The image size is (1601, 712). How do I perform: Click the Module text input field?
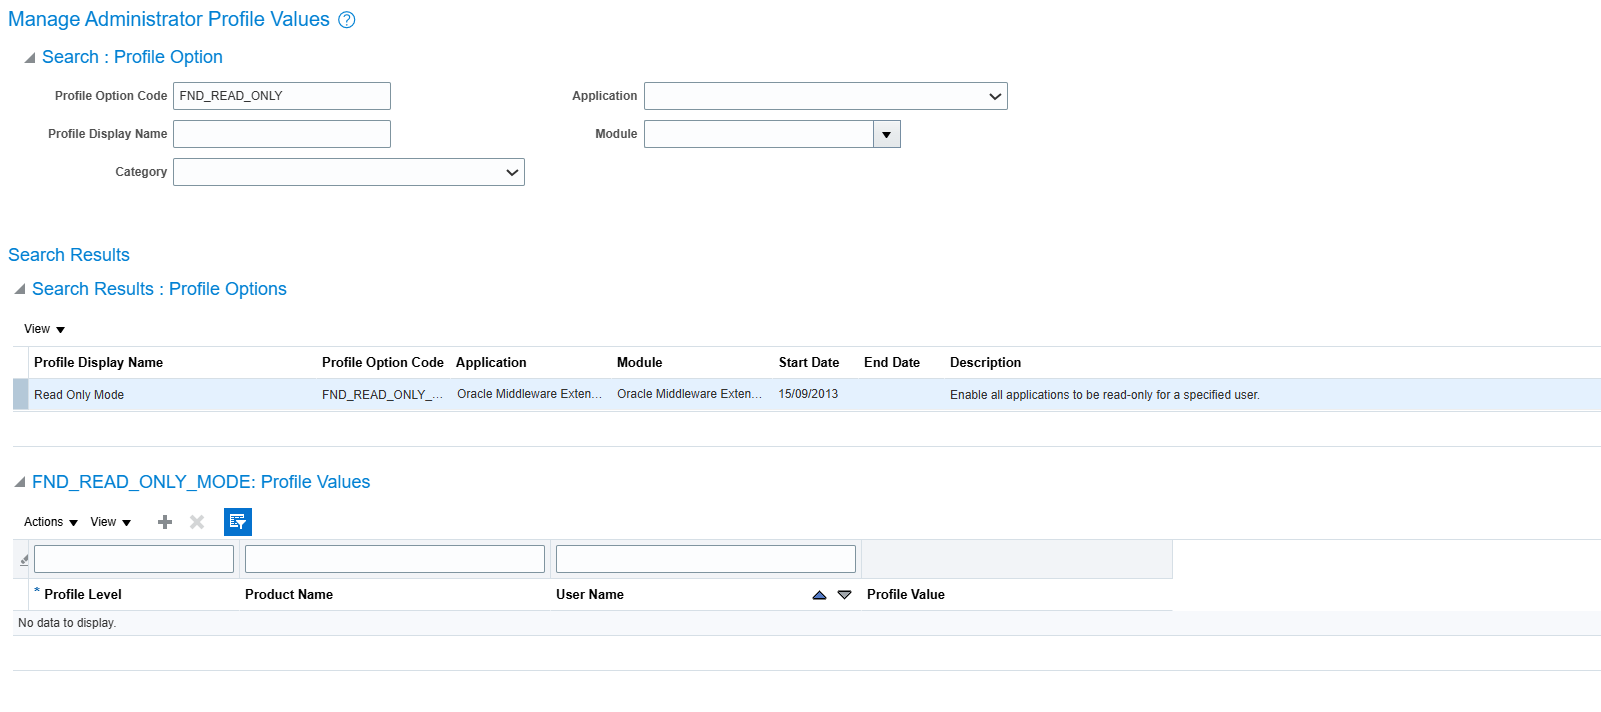[759, 134]
